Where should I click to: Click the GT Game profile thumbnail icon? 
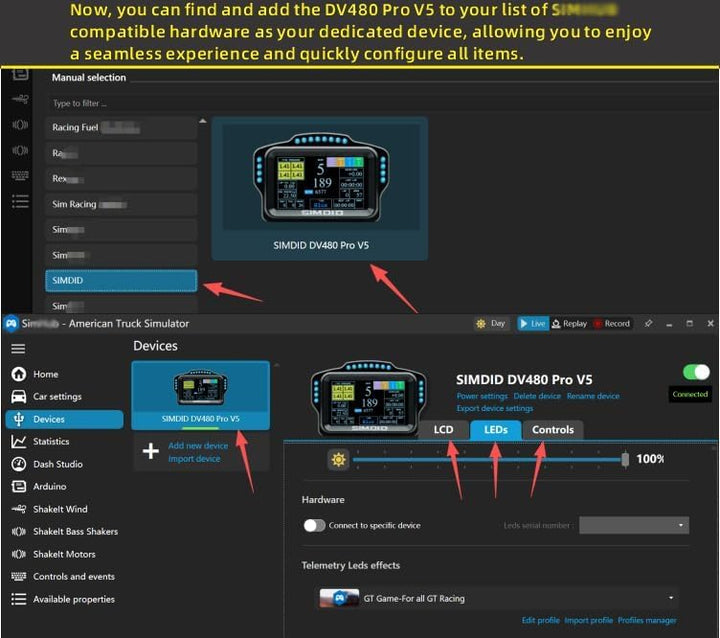(x=339, y=598)
